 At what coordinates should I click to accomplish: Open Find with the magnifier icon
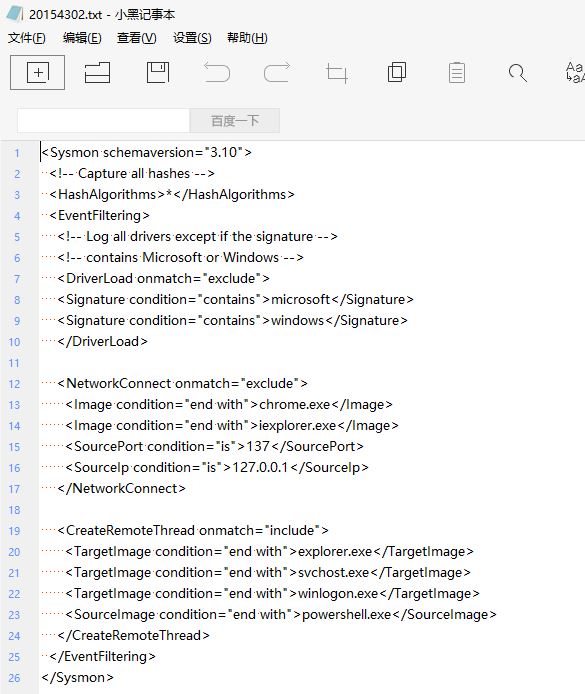(517, 73)
